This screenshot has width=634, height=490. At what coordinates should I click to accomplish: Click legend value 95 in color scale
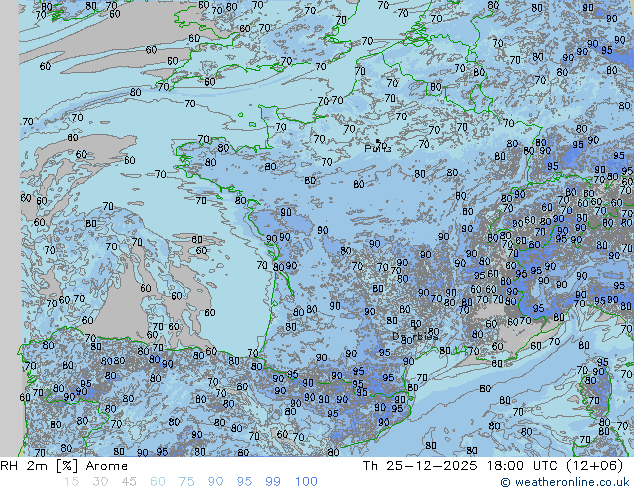coord(244,482)
